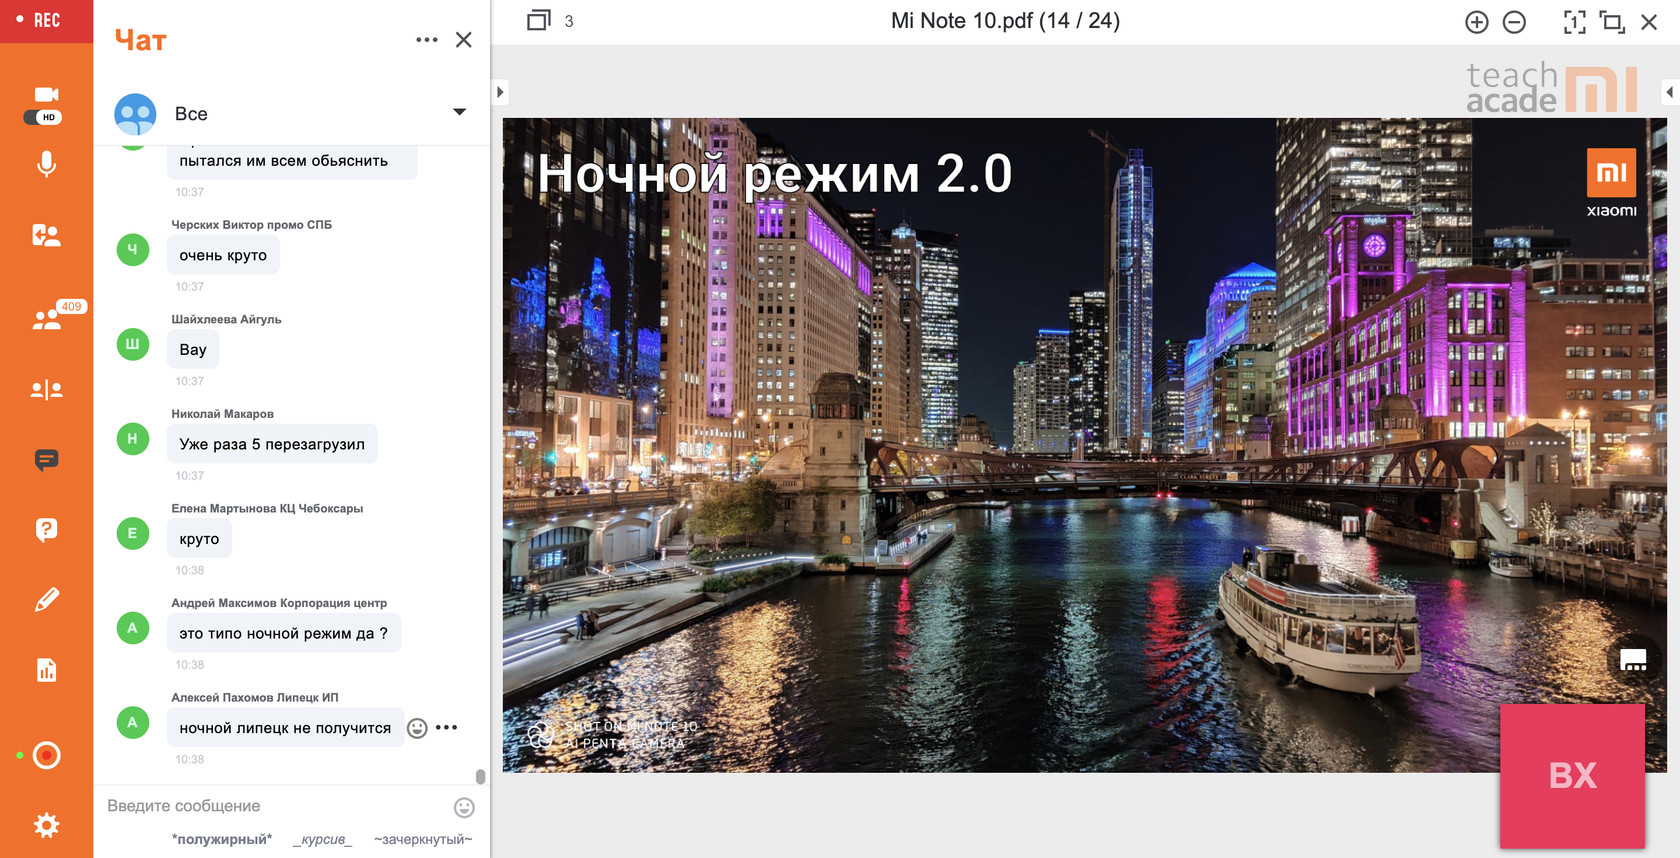Click sender name 'Николай Макаров'
Viewport: 1680px width, 858px height.
pyautogui.click(x=222, y=414)
